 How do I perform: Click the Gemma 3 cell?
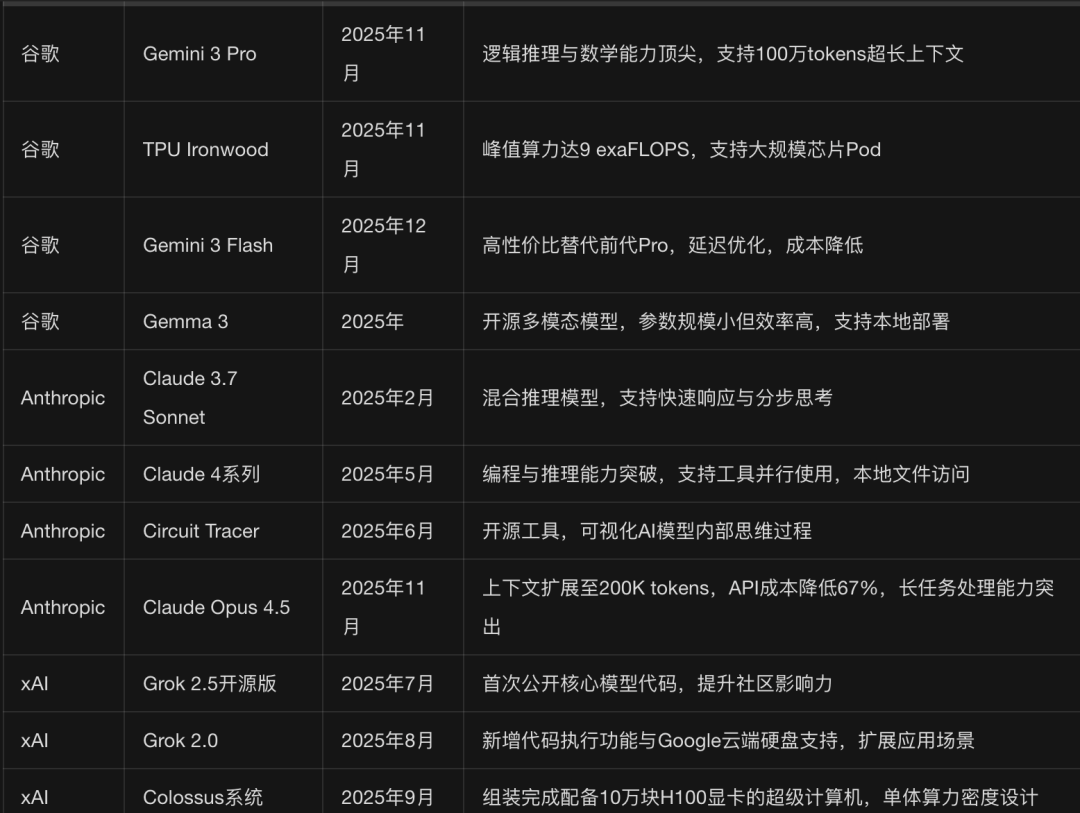tap(184, 321)
